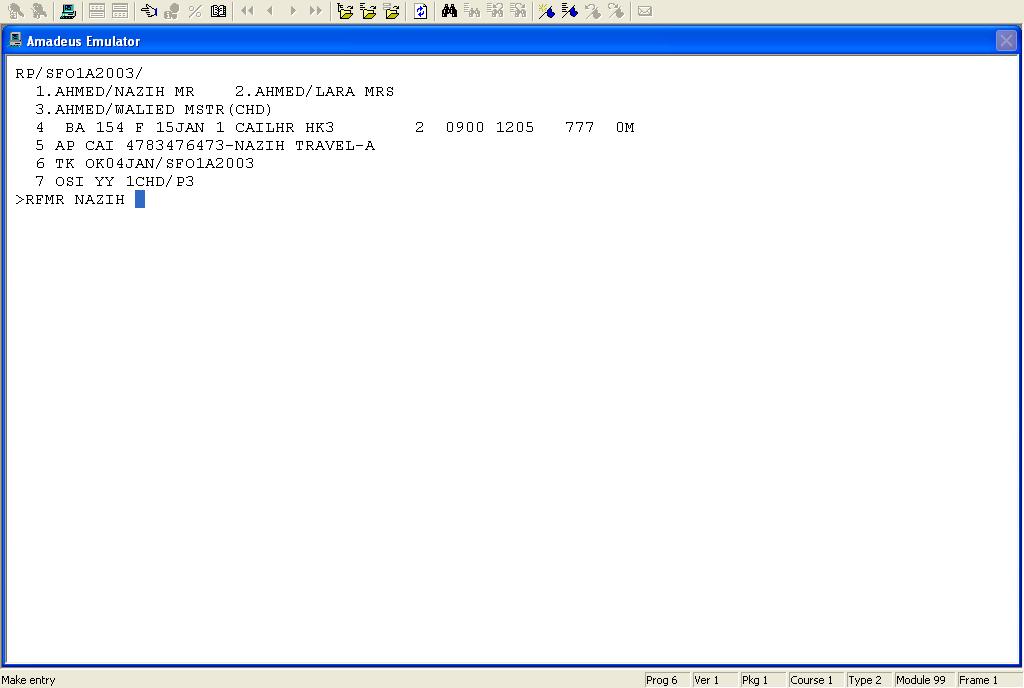The width and height of the screenshot is (1024, 688).
Task: Click the greyed find-previous binoculars icon with left arrow
Action: (495, 11)
